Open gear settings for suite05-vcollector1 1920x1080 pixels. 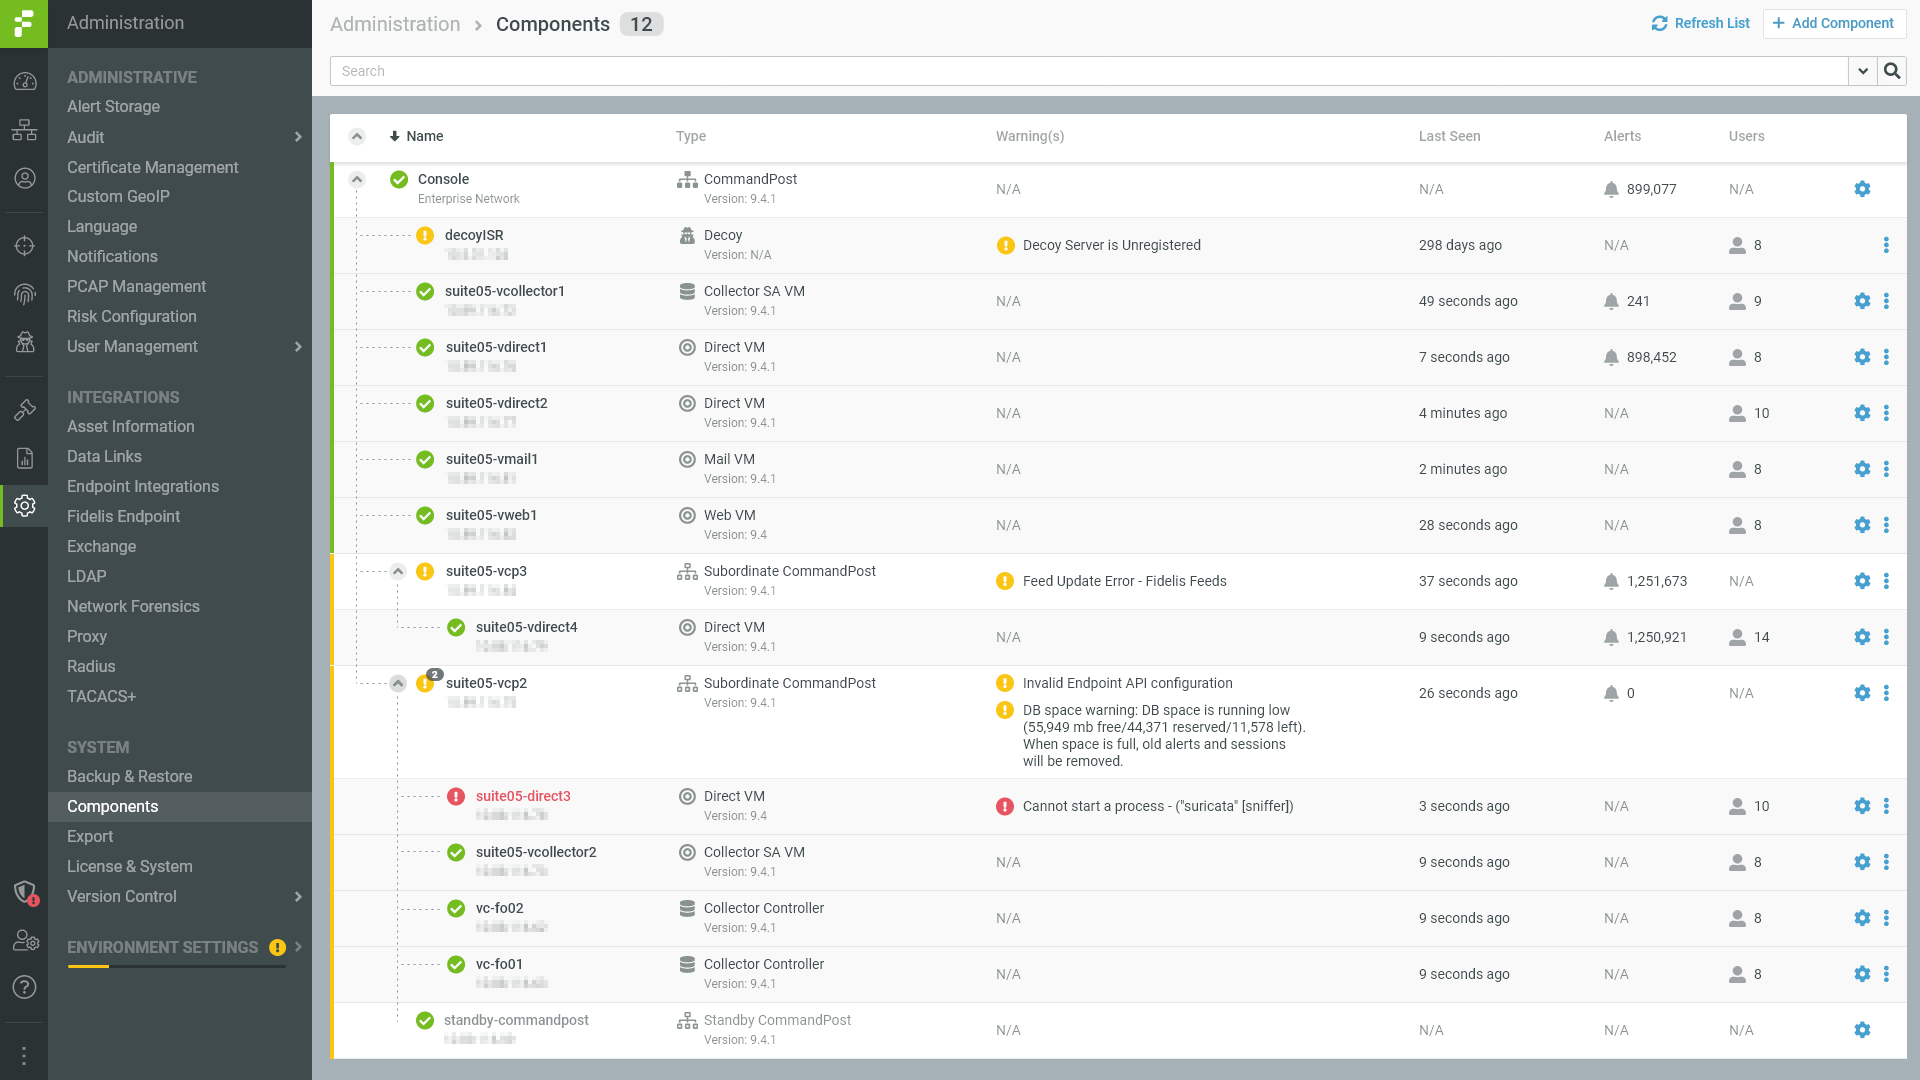[x=1862, y=301]
